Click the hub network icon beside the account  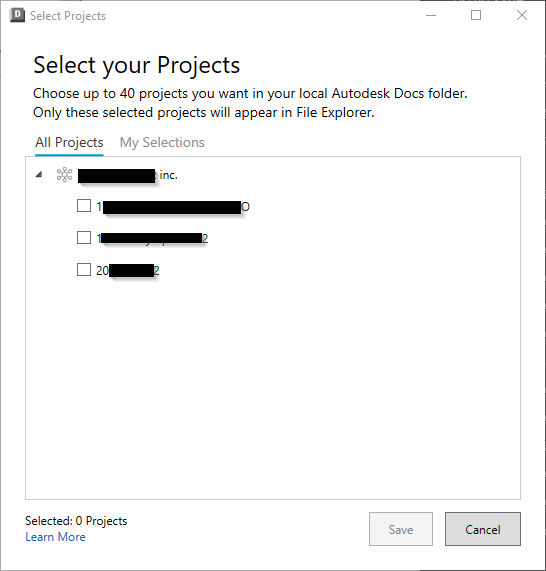(64, 175)
